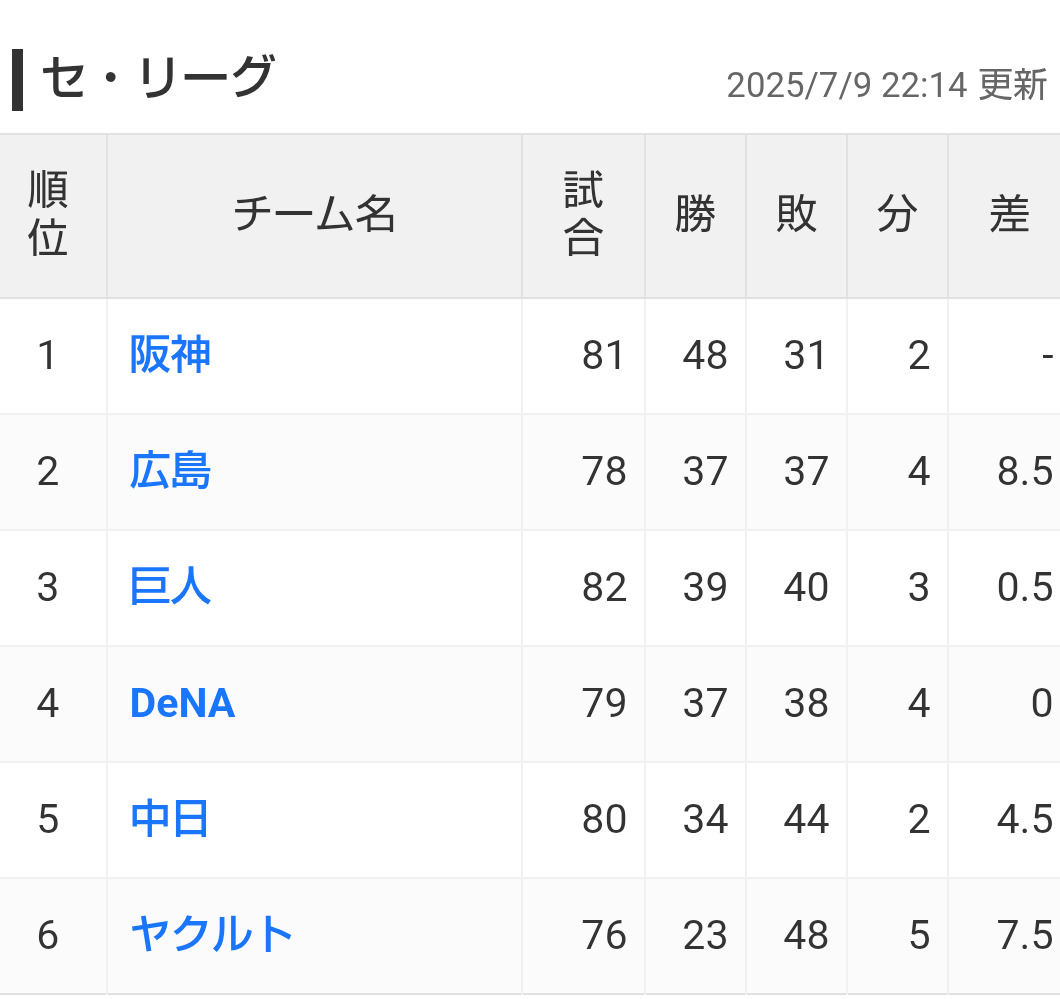
Task: Select the 勝 column header
Action: 695,214
